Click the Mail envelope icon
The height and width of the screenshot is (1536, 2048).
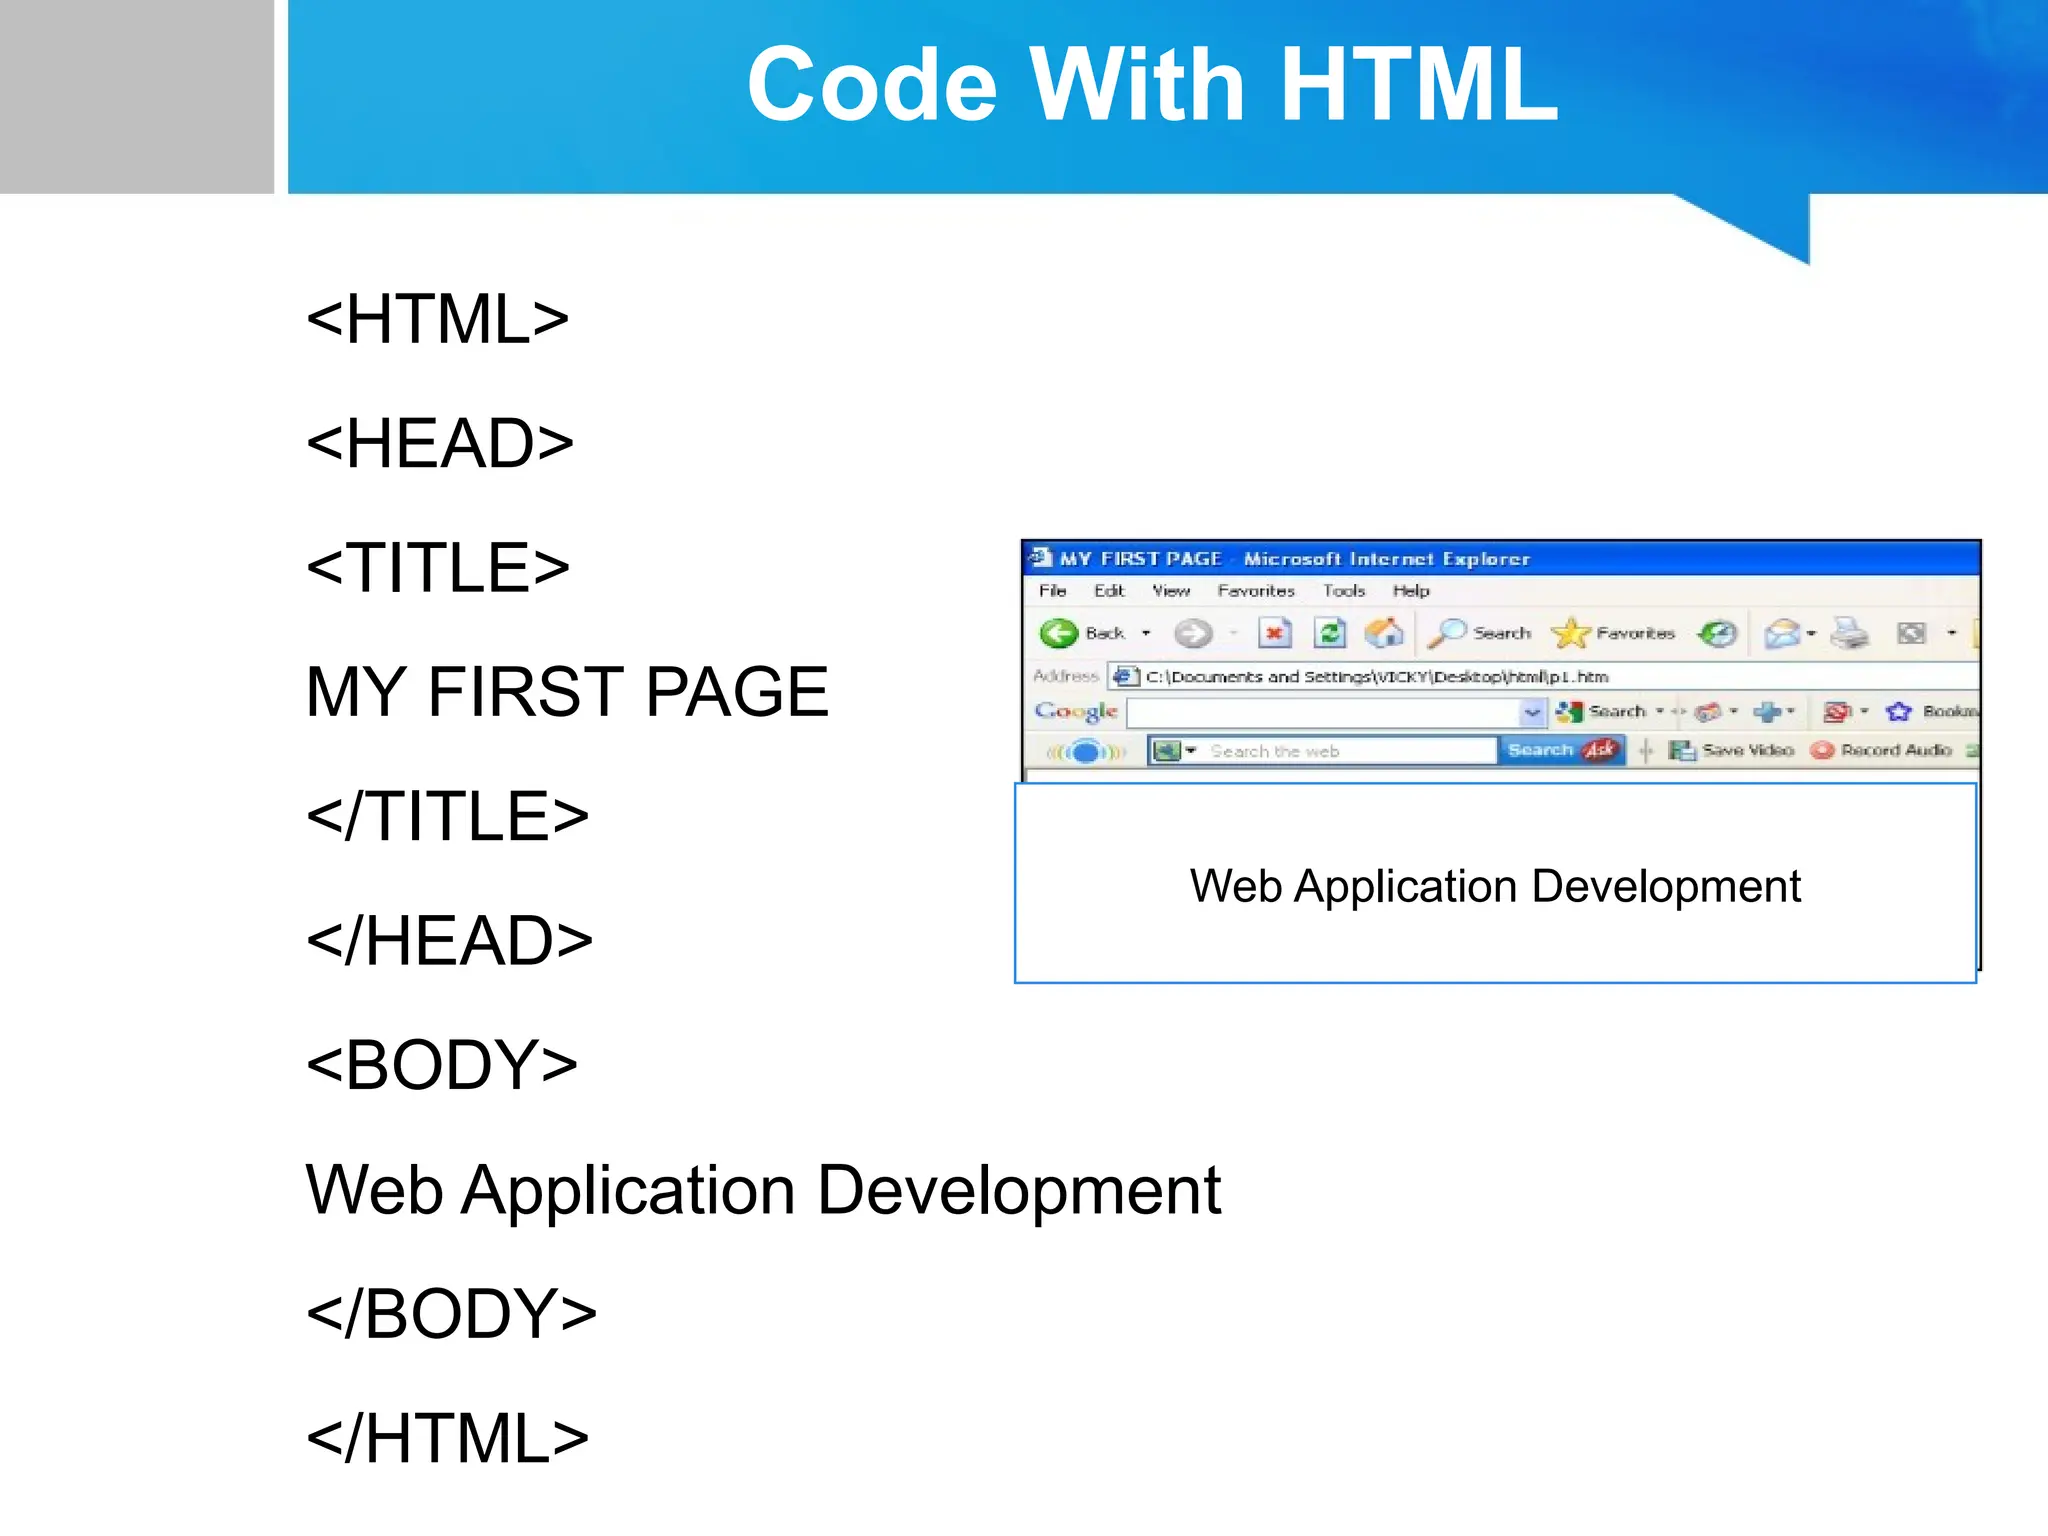[1782, 633]
